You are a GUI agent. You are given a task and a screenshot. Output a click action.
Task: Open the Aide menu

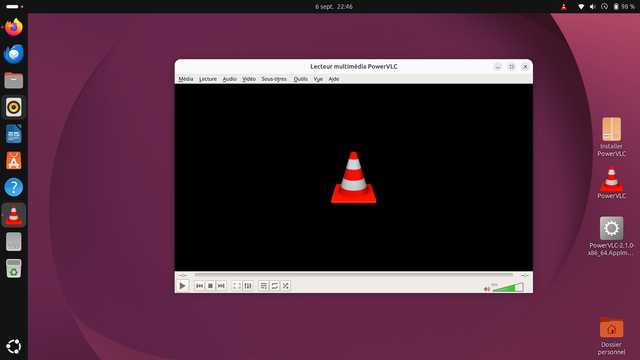[x=333, y=79]
